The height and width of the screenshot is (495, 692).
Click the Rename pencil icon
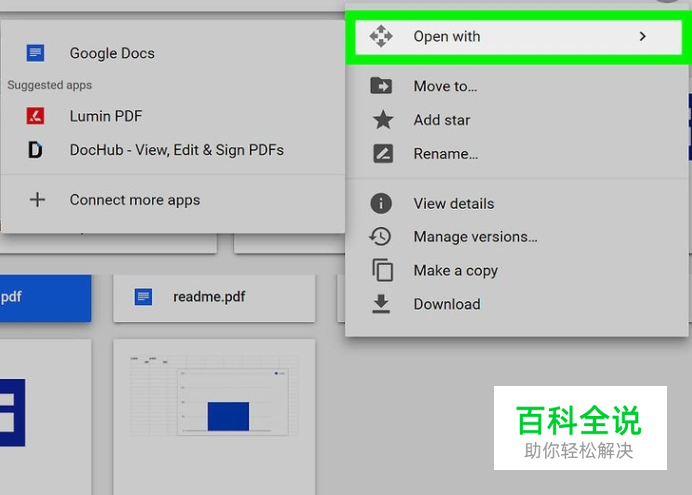(x=383, y=154)
